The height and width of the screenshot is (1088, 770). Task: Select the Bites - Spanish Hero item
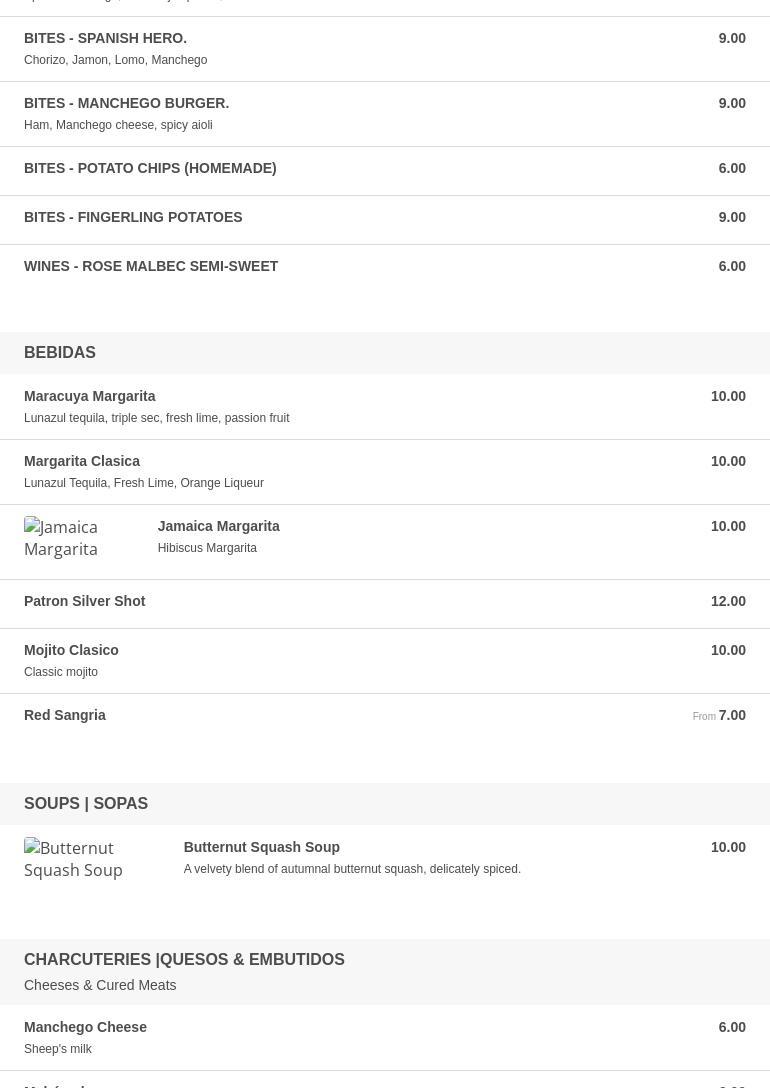385,49
